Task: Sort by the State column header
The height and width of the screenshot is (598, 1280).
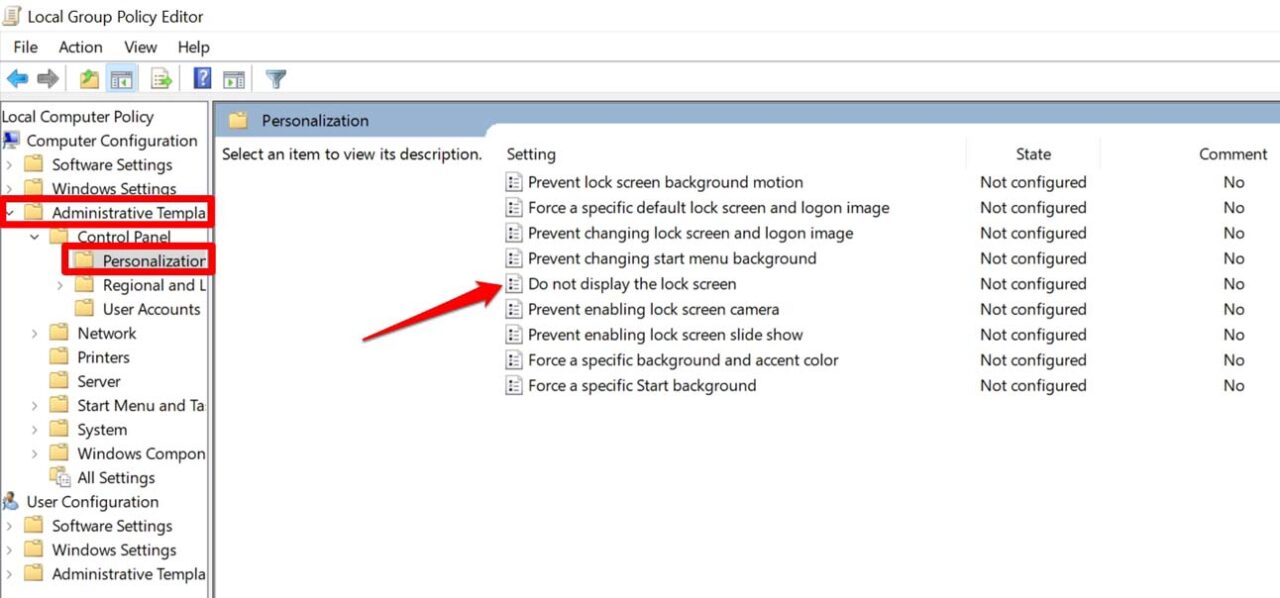Action: pyautogui.click(x=1033, y=154)
